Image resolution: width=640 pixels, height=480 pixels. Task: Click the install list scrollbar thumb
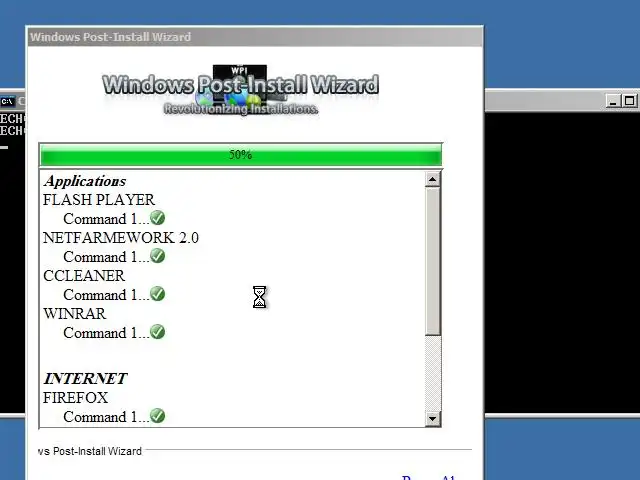[433, 261]
